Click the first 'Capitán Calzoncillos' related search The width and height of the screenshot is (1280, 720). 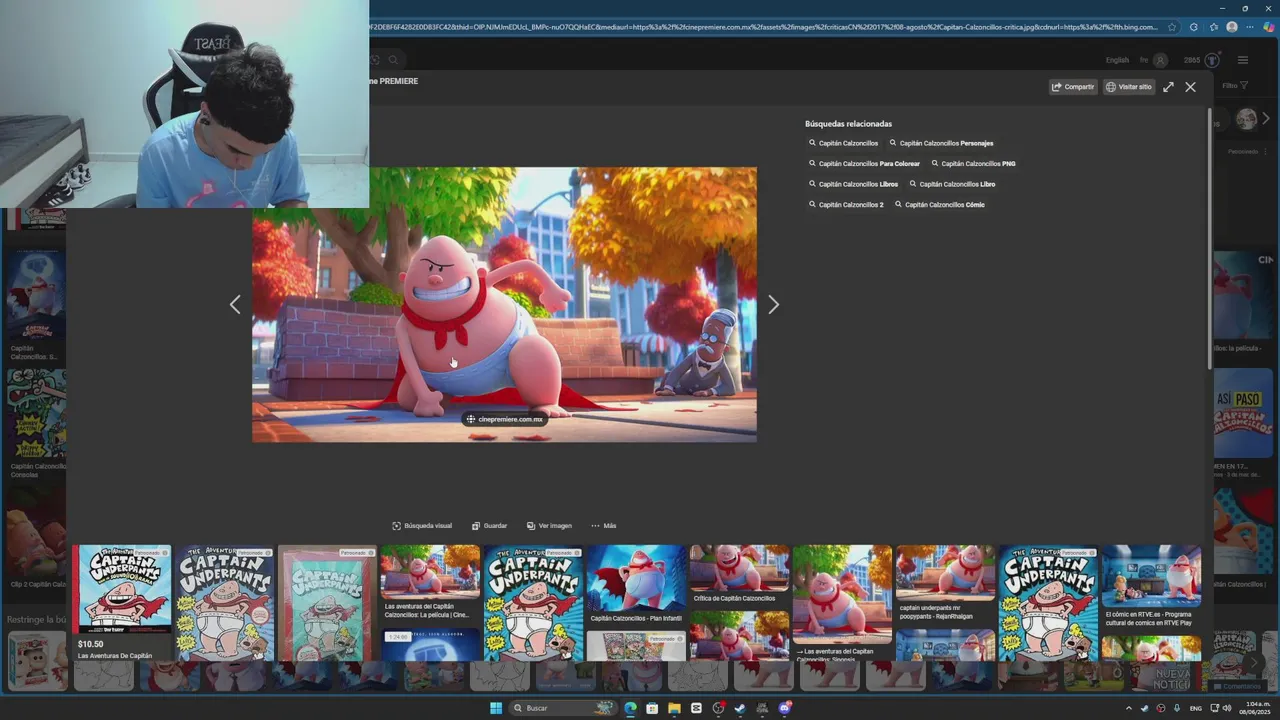click(x=843, y=143)
